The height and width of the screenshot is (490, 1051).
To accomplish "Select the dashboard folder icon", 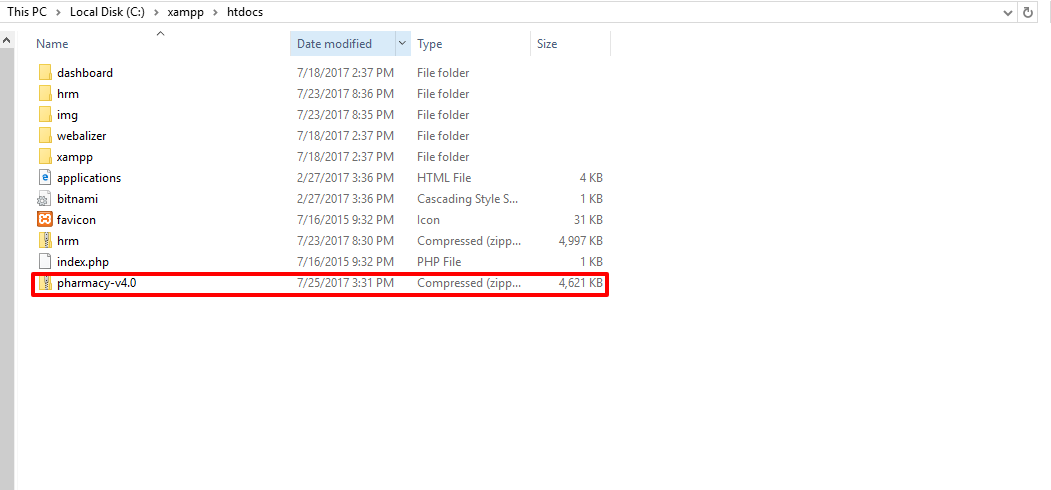I will click(45, 72).
